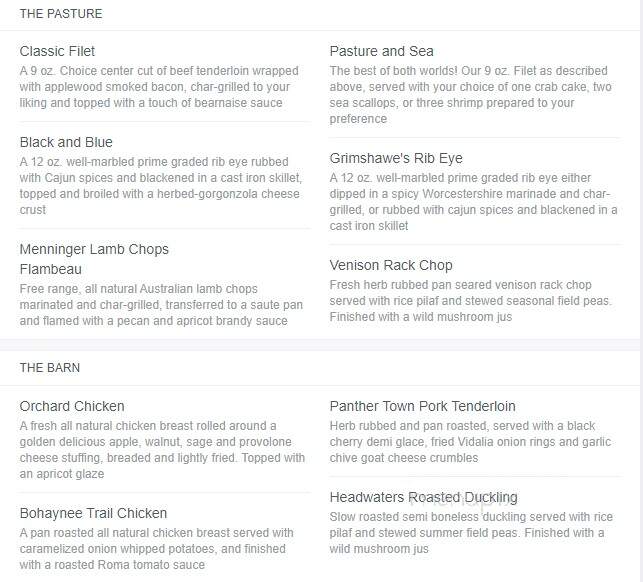Select Grimshawe's Rib Eye heading

[396, 158]
